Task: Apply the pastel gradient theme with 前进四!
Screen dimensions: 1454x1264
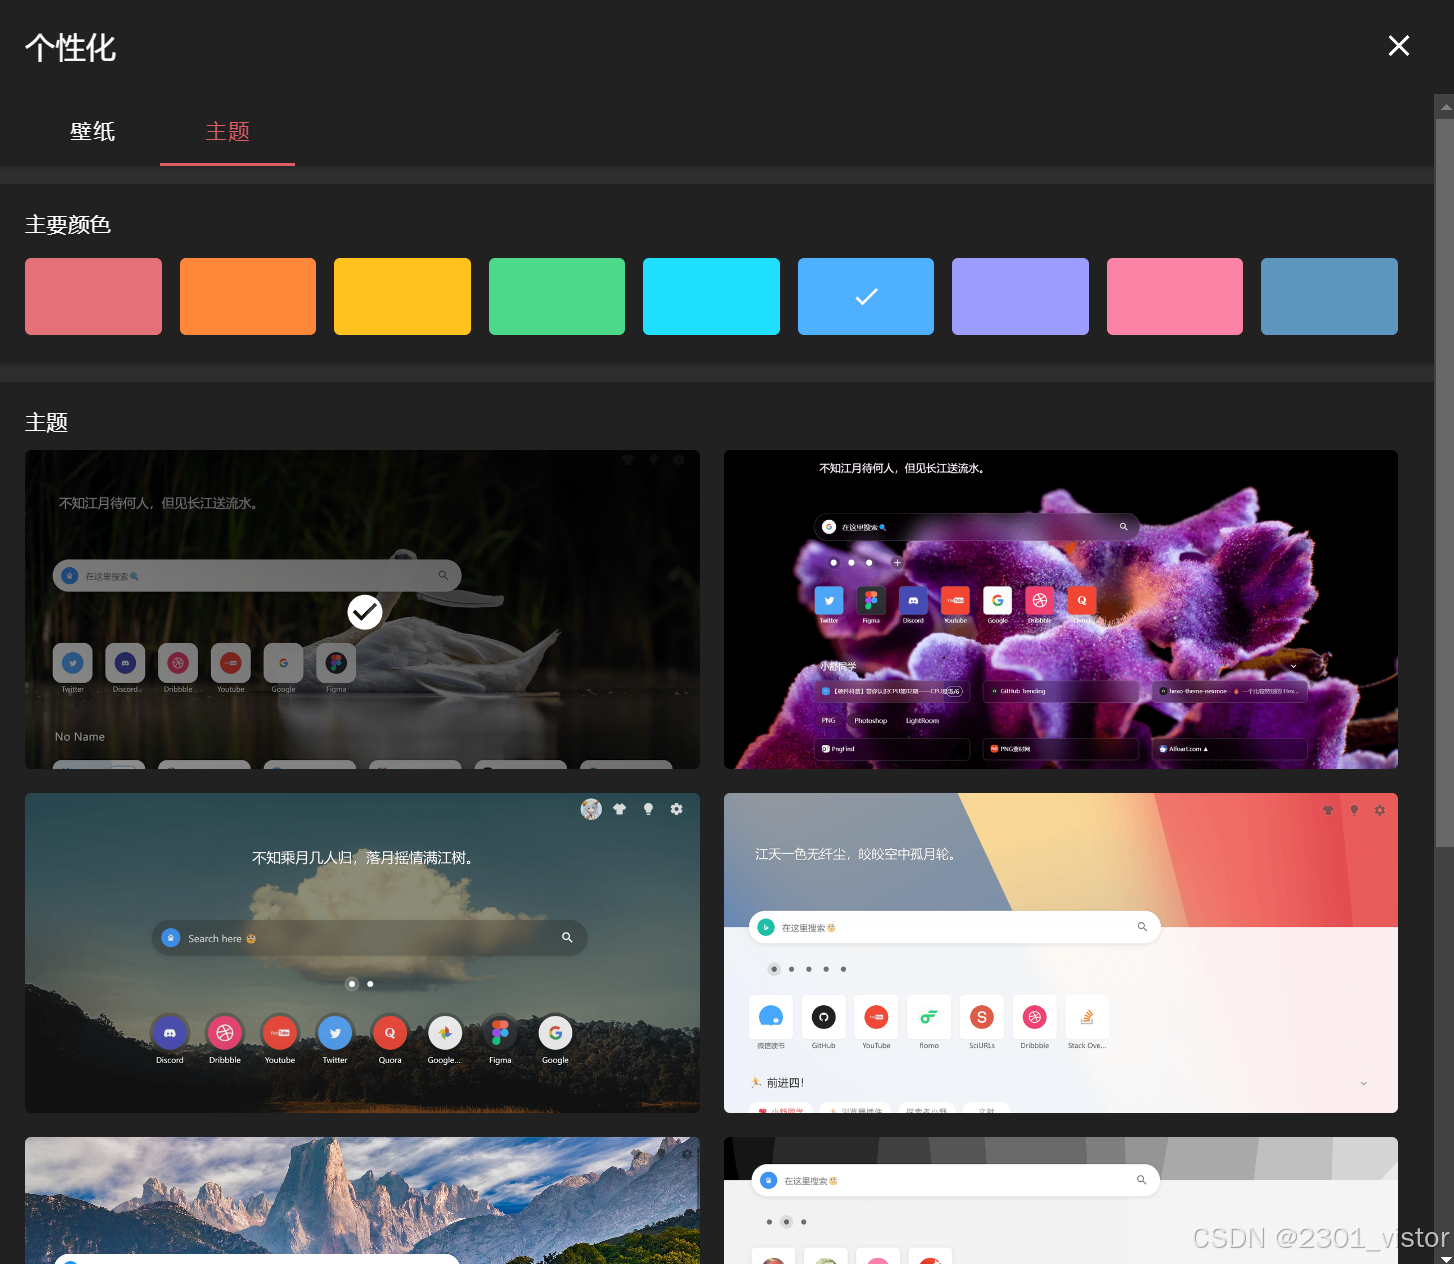Action: coord(1061,953)
